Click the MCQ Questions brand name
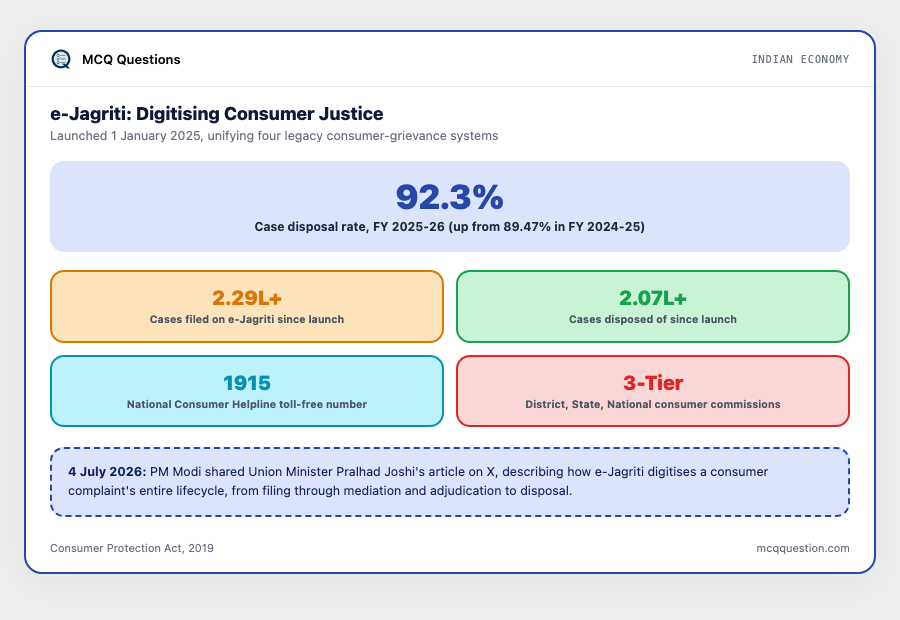This screenshot has width=900, height=620. click(x=131, y=60)
